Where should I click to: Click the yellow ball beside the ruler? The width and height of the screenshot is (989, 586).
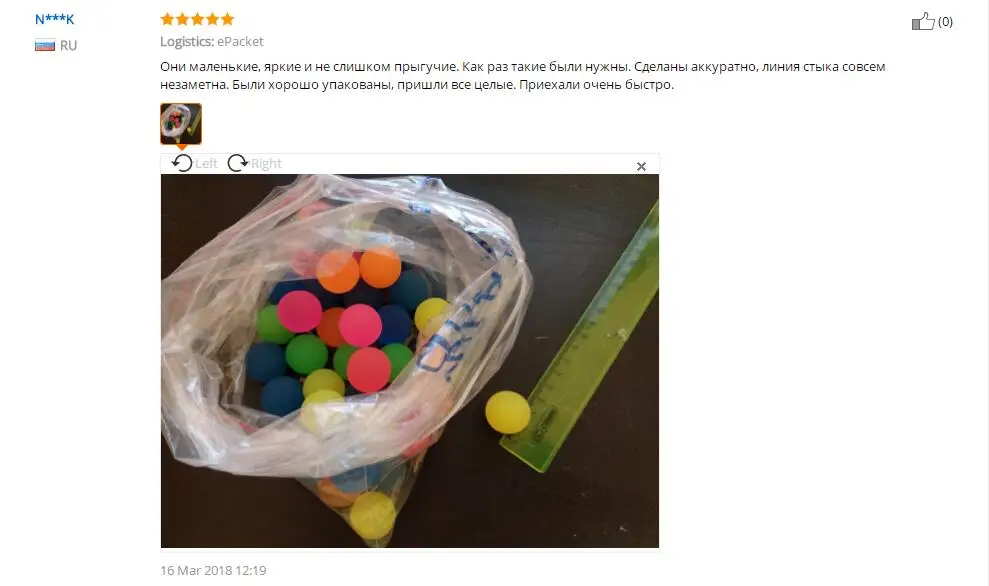[x=508, y=412]
